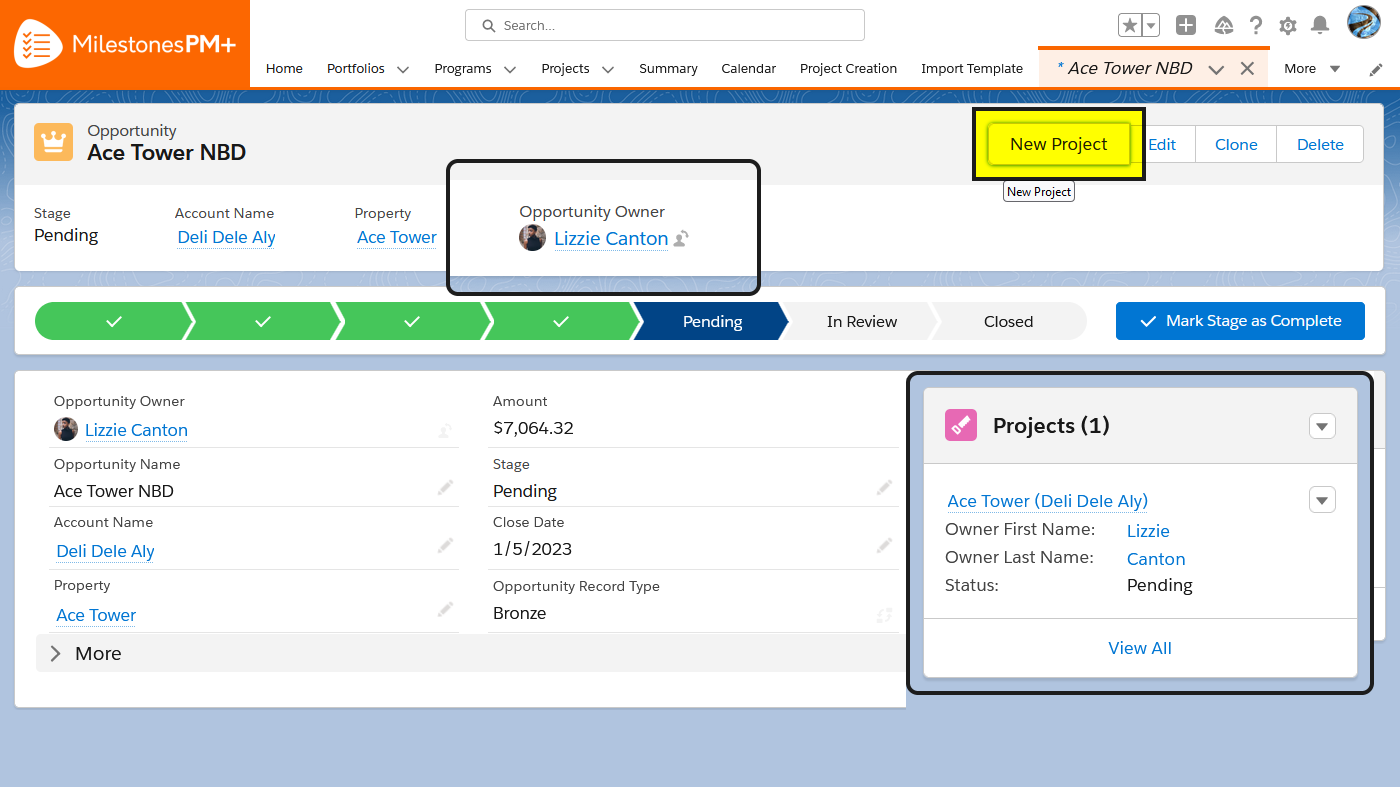1400x787 pixels.
Task: Click Lizzie Canton avatar in details section
Action: pos(65,429)
